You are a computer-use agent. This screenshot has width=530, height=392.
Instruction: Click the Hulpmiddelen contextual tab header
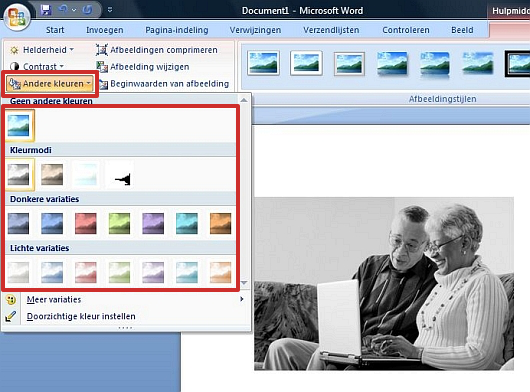pos(509,11)
